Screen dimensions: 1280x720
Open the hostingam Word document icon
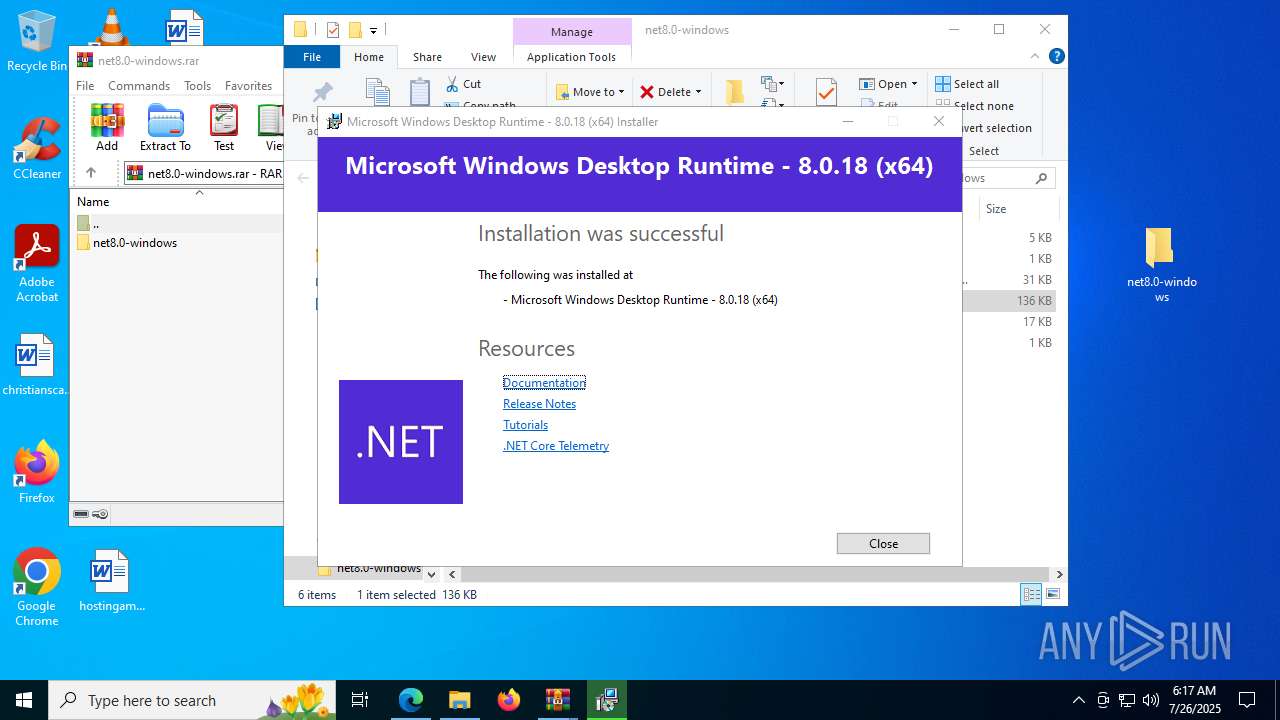(x=111, y=581)
